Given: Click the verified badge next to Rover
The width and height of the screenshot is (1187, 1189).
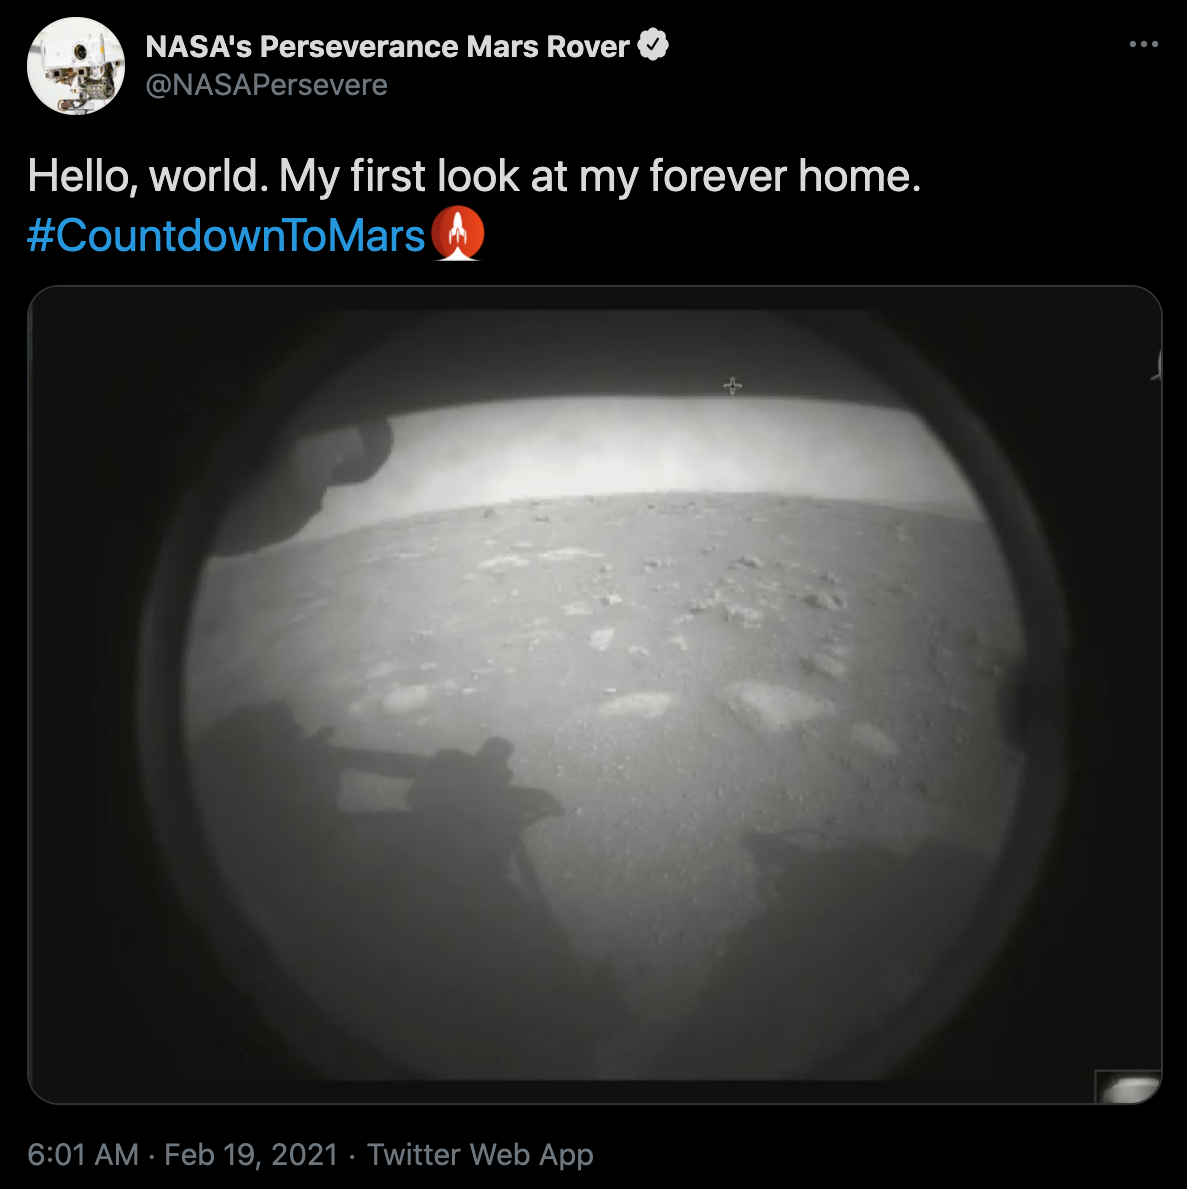Looking at the screenshot, I should 653,45.
